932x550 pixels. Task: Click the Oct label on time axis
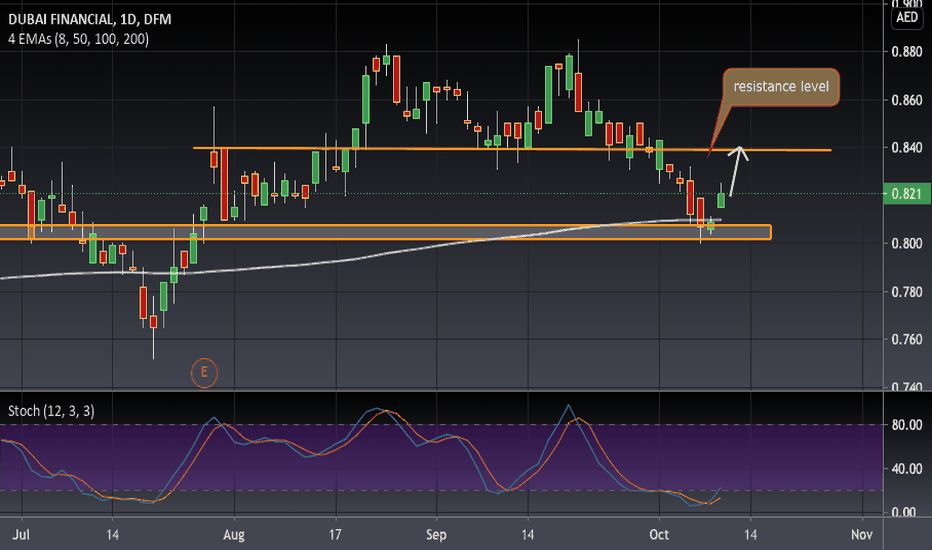659,535
